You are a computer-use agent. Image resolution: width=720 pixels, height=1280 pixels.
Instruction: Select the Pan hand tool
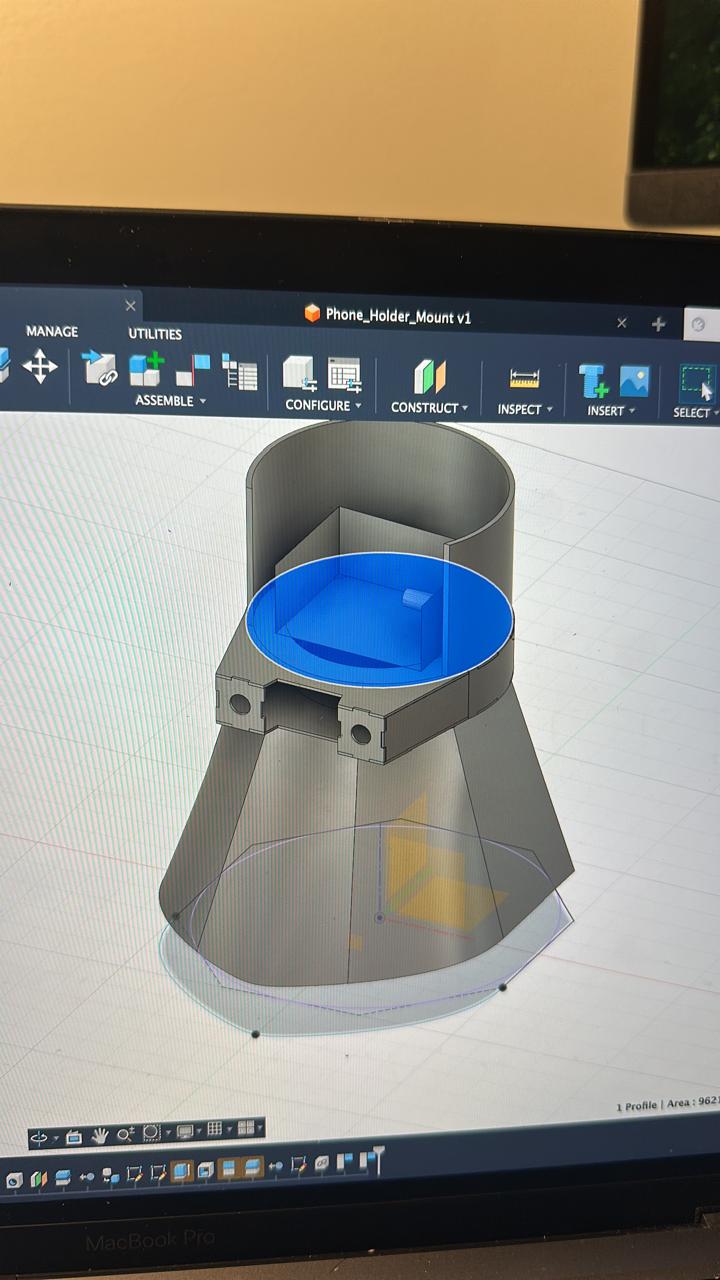point(100,1135)
